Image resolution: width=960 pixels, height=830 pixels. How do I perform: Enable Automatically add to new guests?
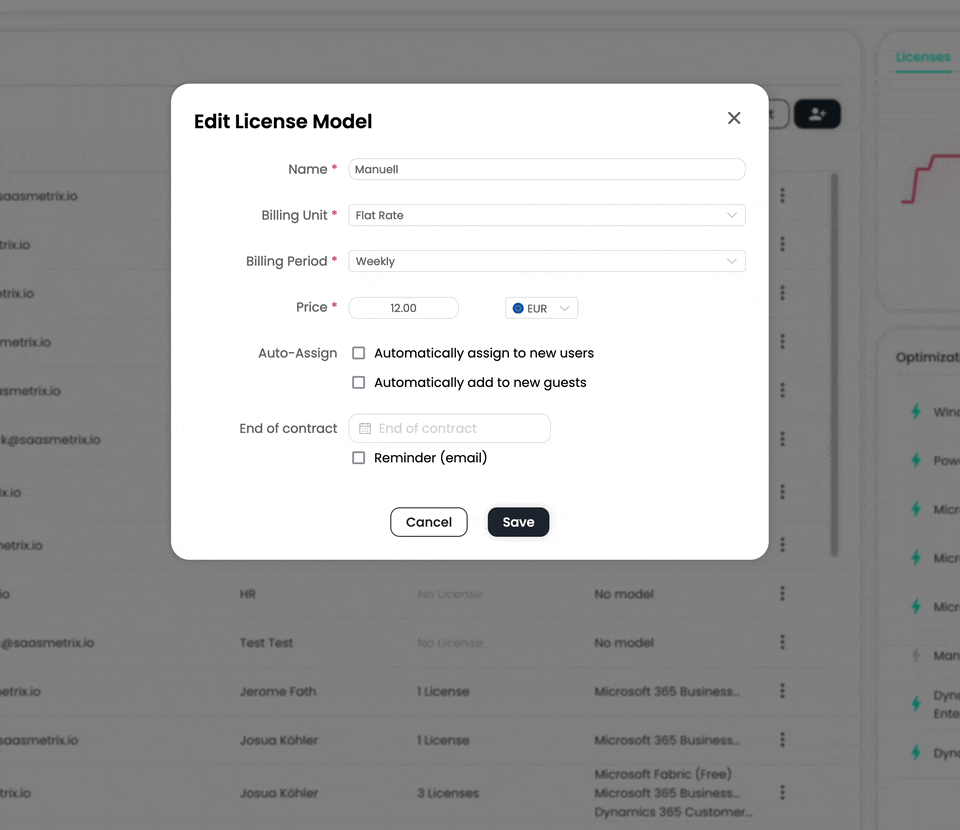(x=359, y=382)
